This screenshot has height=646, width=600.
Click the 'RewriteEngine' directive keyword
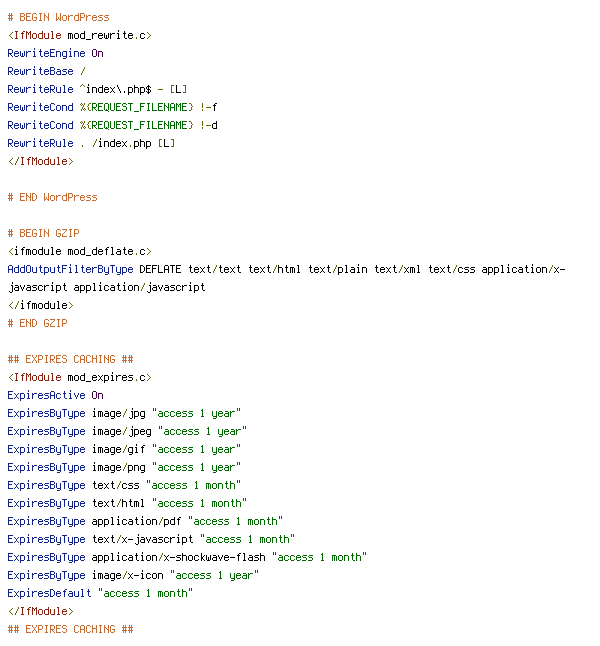[x=46, y=54]
